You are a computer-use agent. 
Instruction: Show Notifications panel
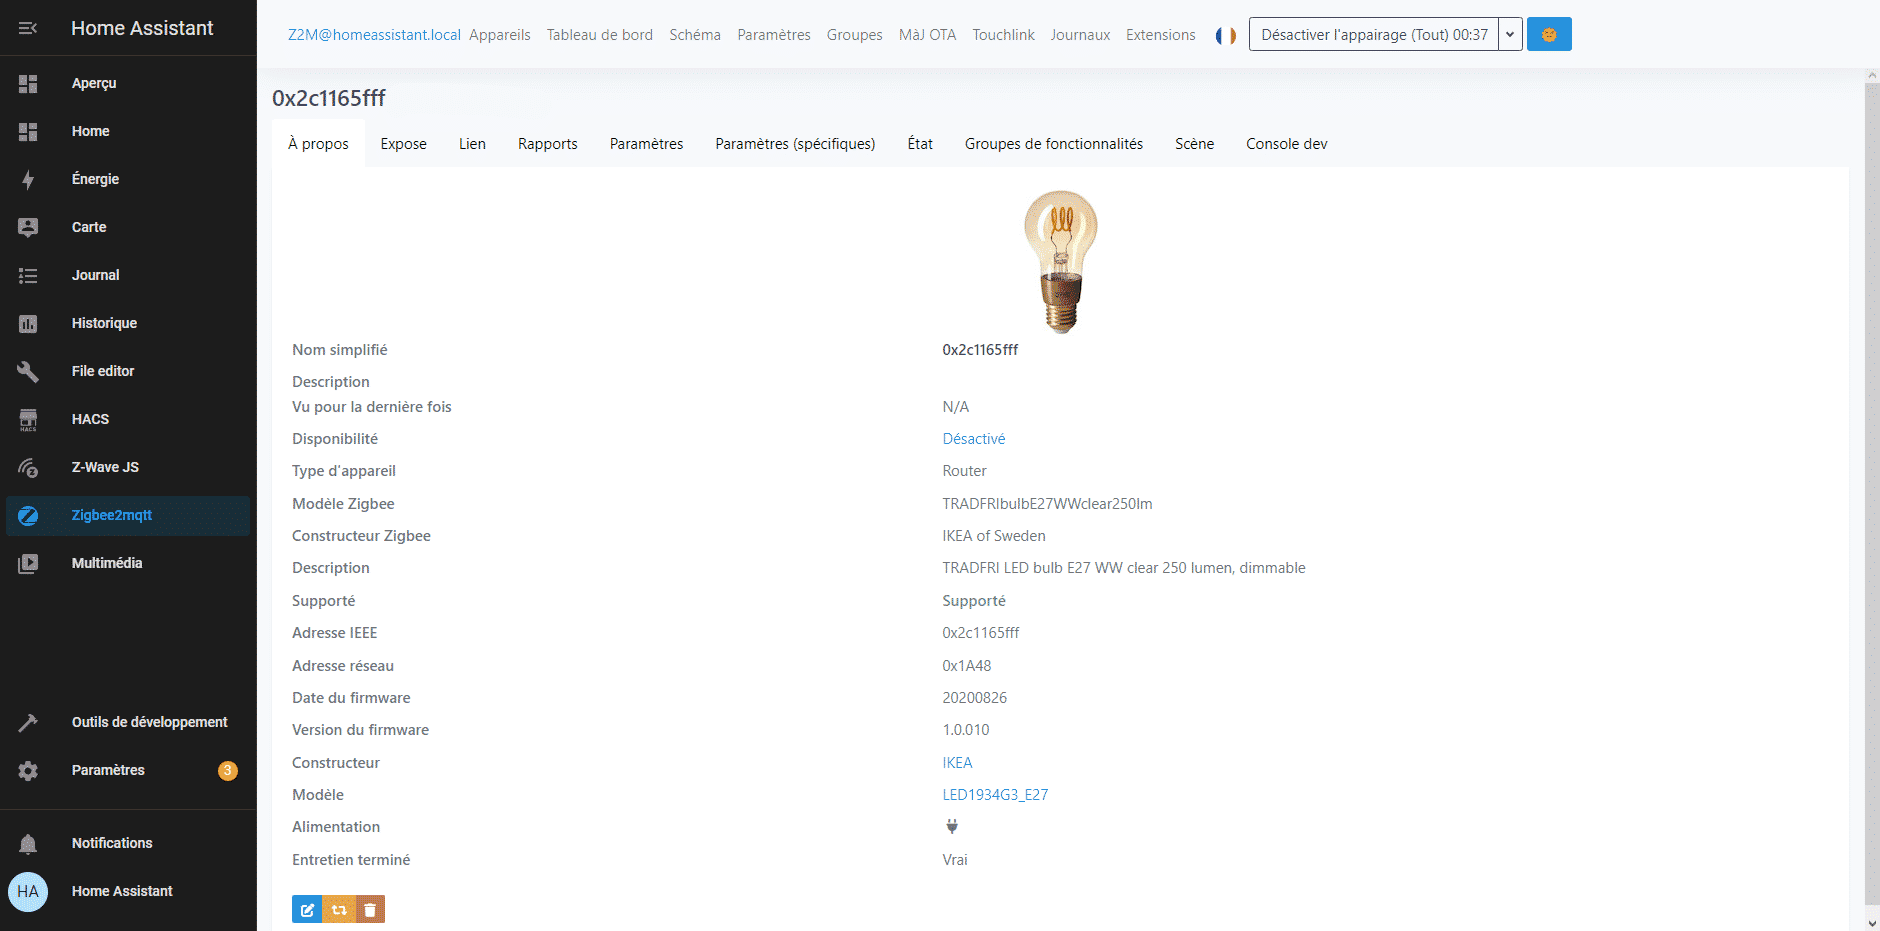[128, 843]
